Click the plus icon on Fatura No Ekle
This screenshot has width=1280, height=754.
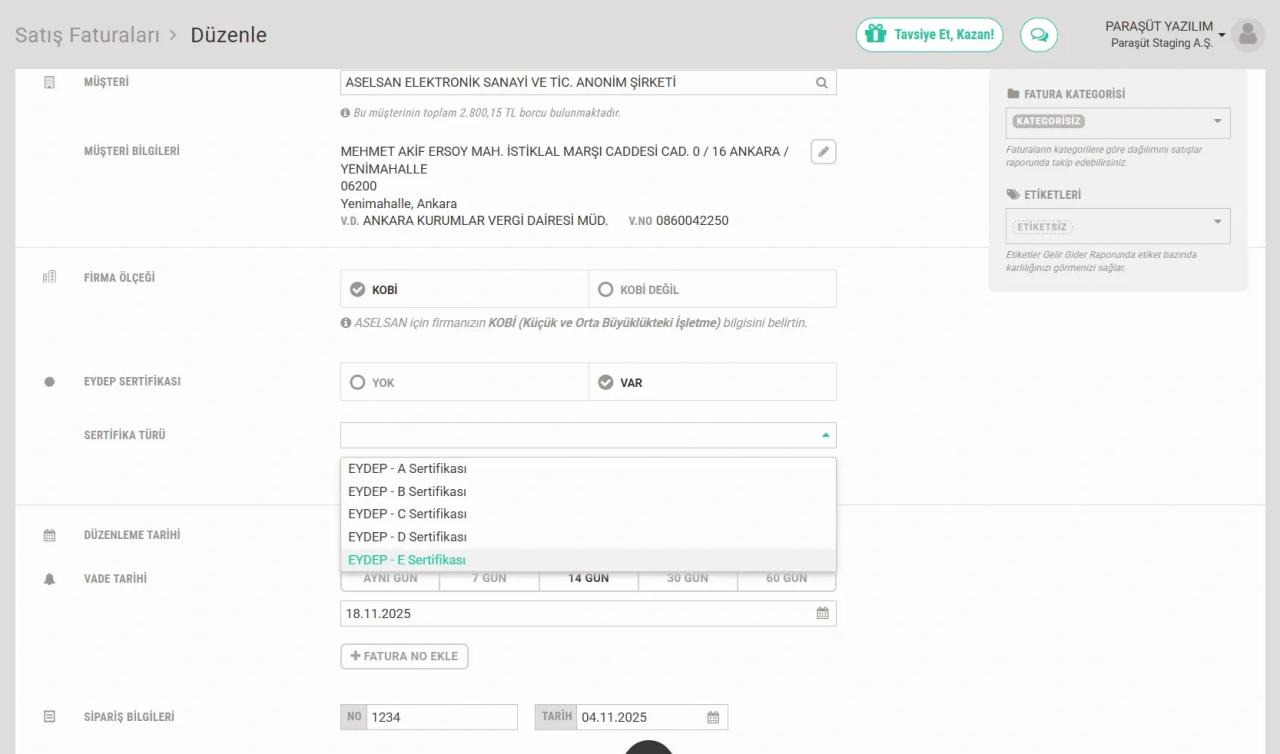pos(355,656)
